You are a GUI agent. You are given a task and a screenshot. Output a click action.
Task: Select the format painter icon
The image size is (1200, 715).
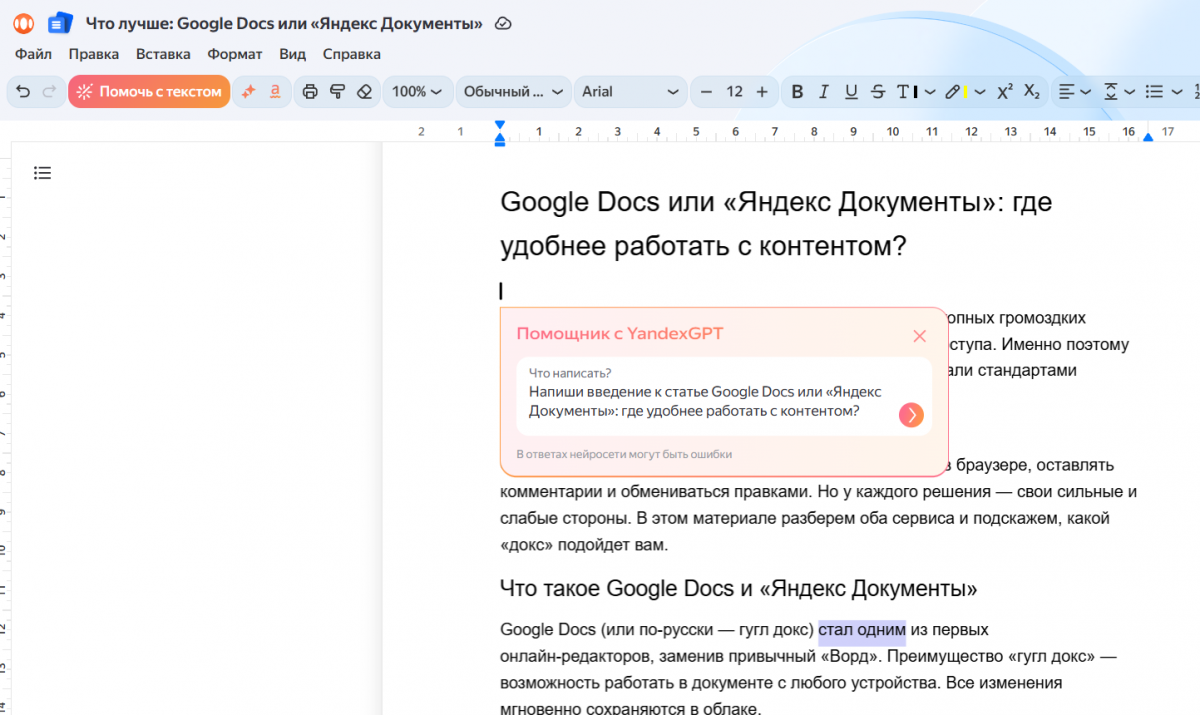point(338,91)
